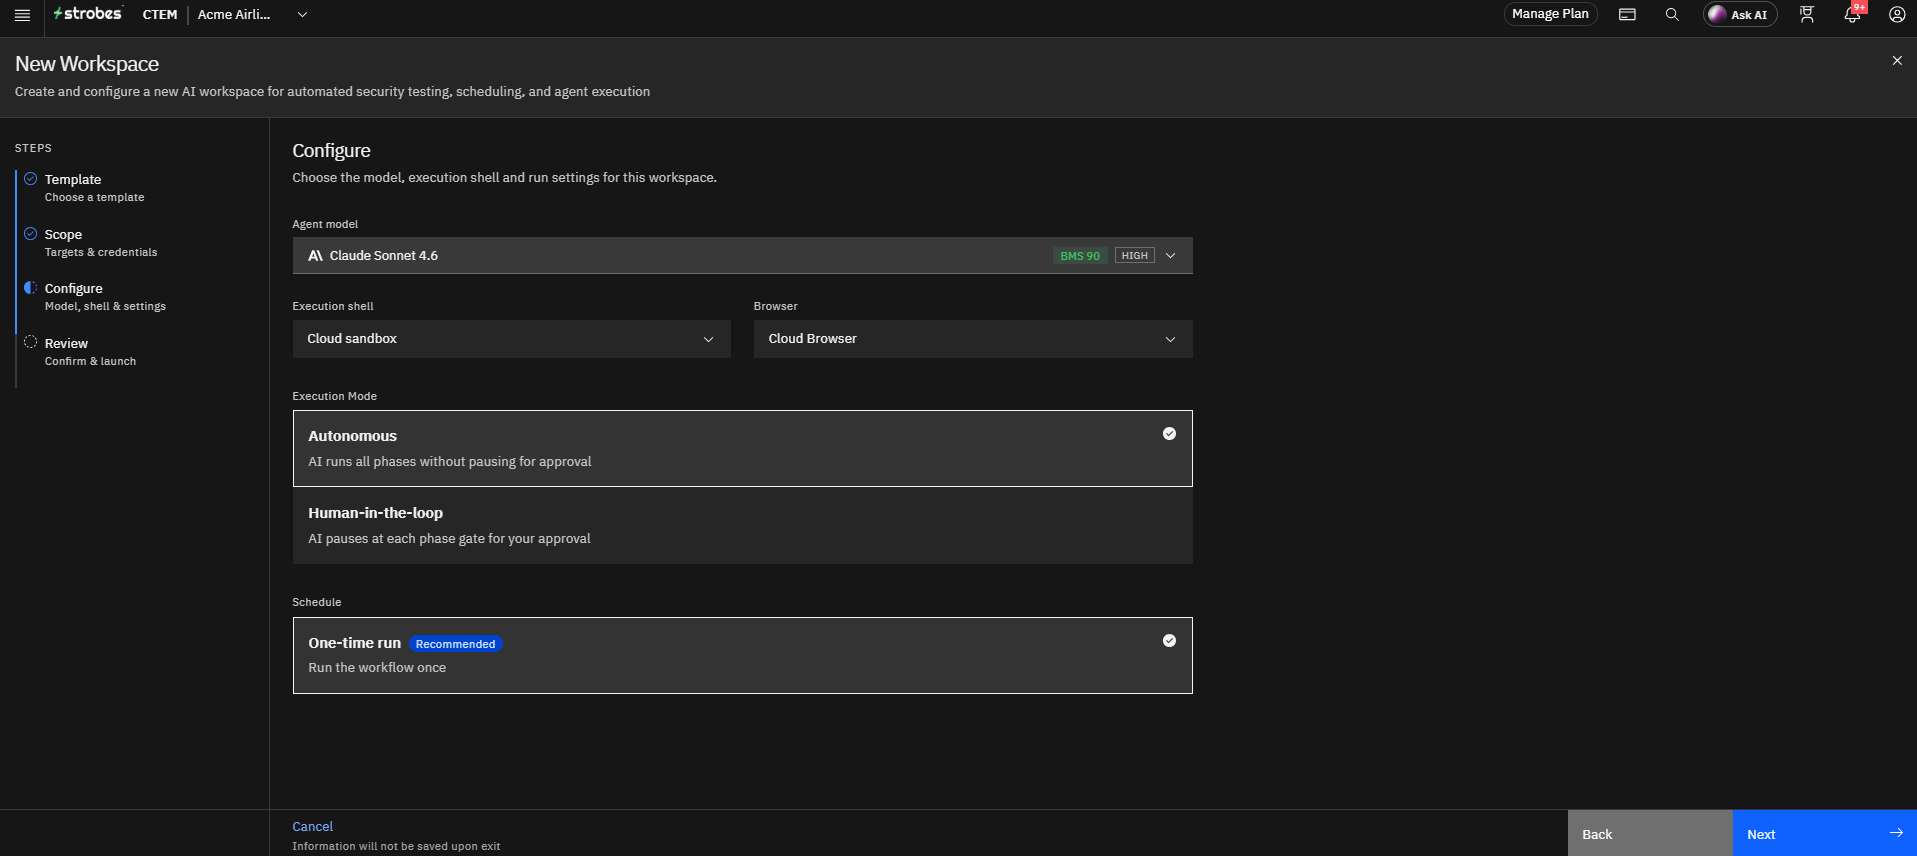Close the New Workspace dialog
1917x856 pixels.
pyautogui.click(x=1897, y=61)
